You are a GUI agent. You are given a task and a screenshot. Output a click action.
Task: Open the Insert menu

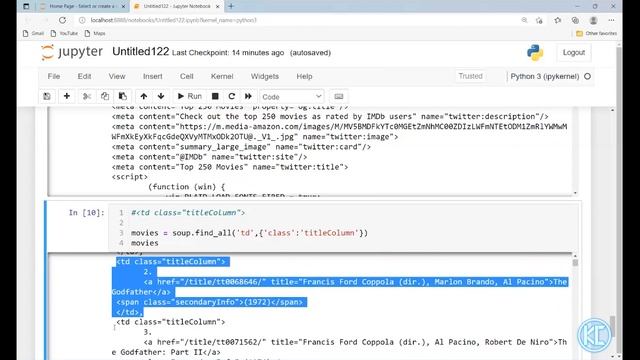point(153,76)
